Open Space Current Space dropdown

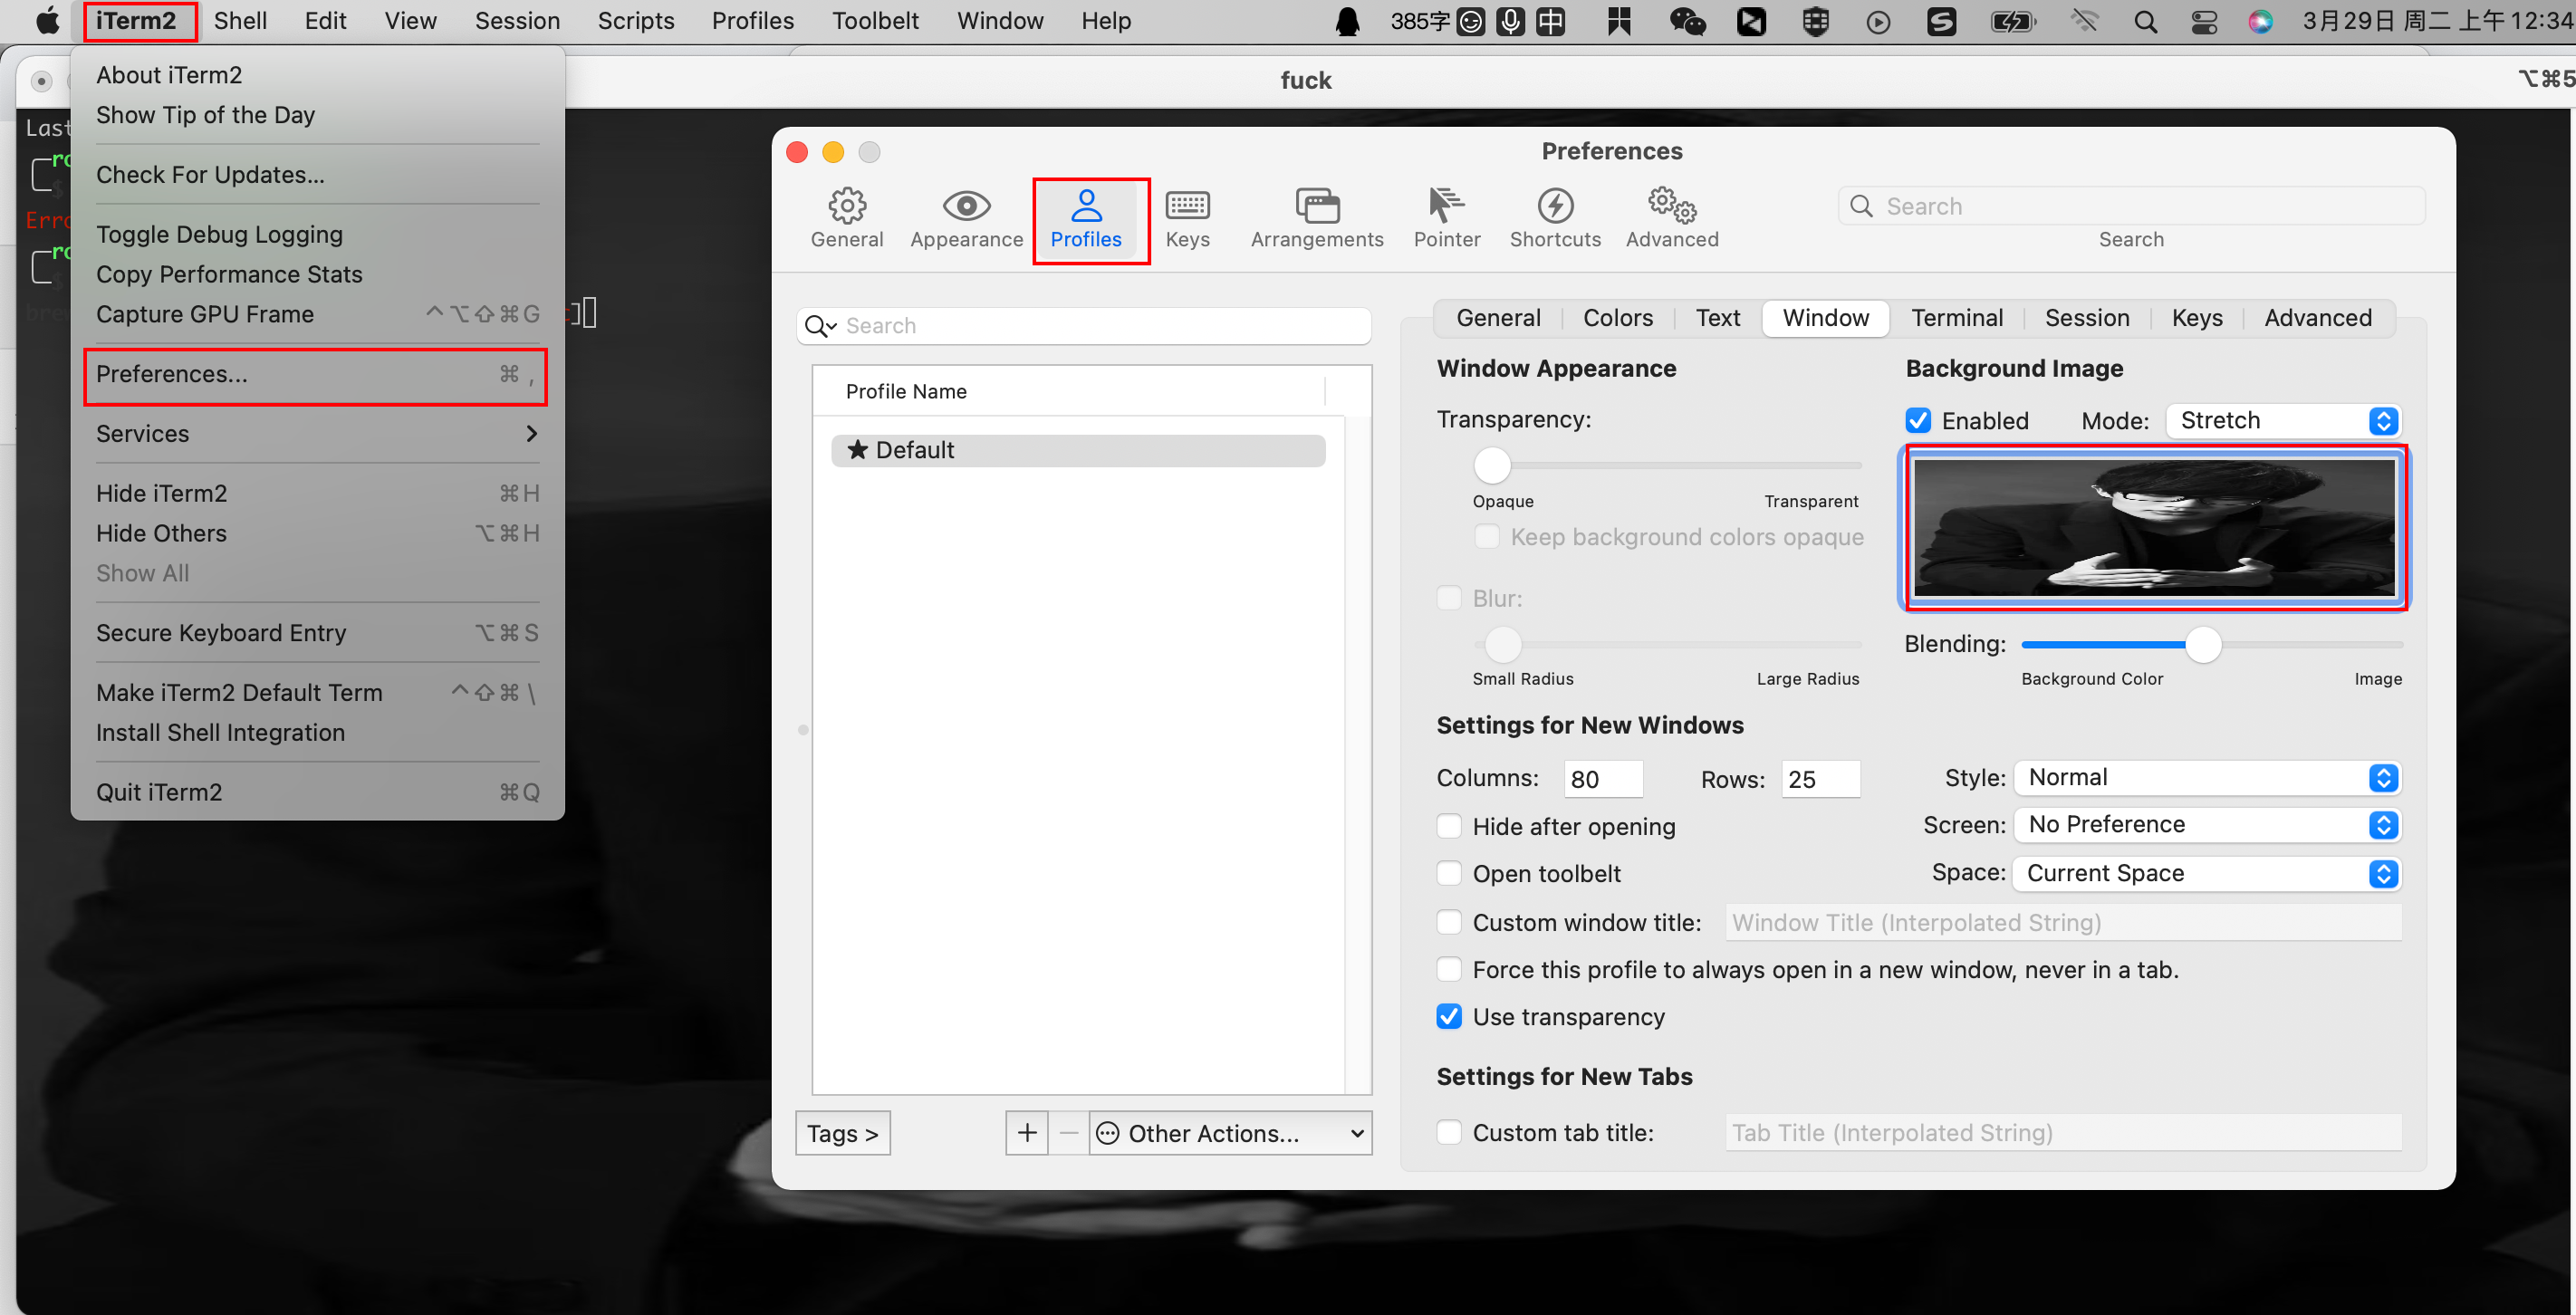point(2208,873)
